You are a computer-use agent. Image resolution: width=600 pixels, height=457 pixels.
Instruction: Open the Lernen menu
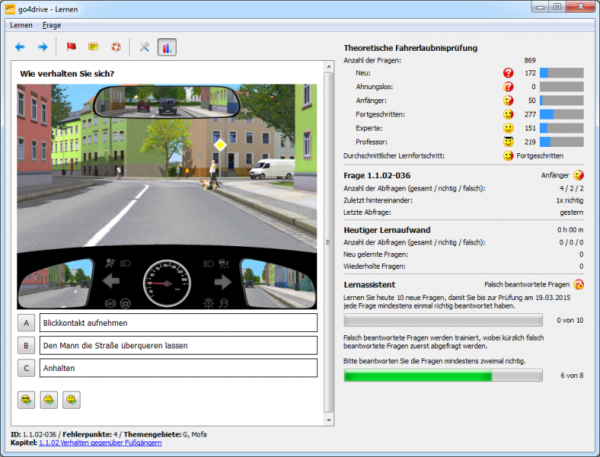[21, 24]
